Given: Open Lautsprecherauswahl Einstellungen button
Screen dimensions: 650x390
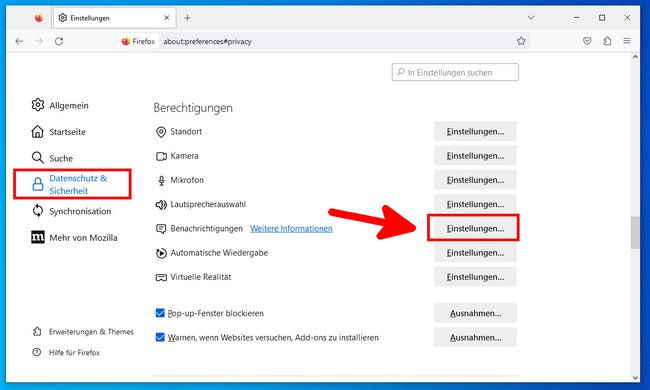Looking at the screenshot, I should coord(475,204).
